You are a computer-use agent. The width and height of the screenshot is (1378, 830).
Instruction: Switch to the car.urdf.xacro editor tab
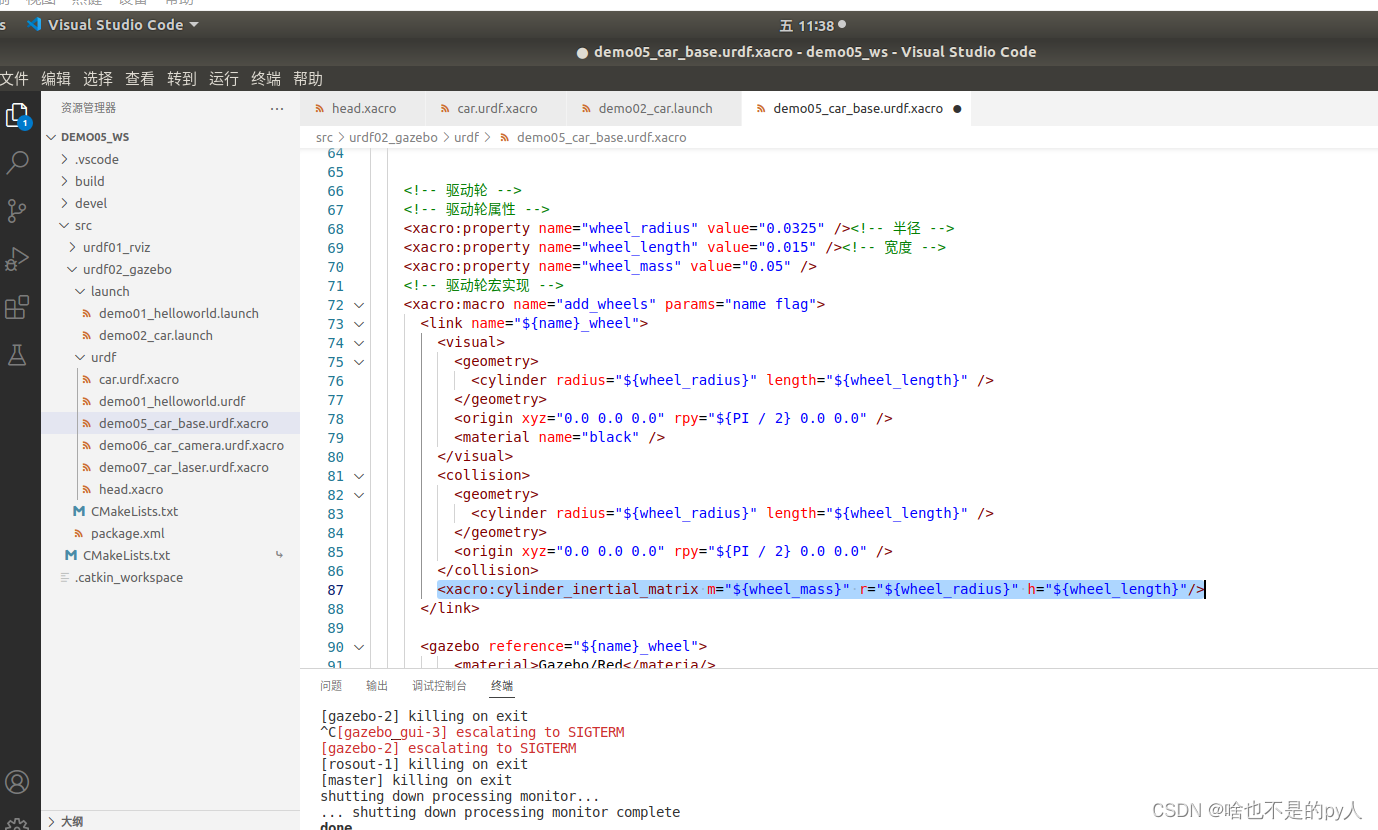coord(496,108)
